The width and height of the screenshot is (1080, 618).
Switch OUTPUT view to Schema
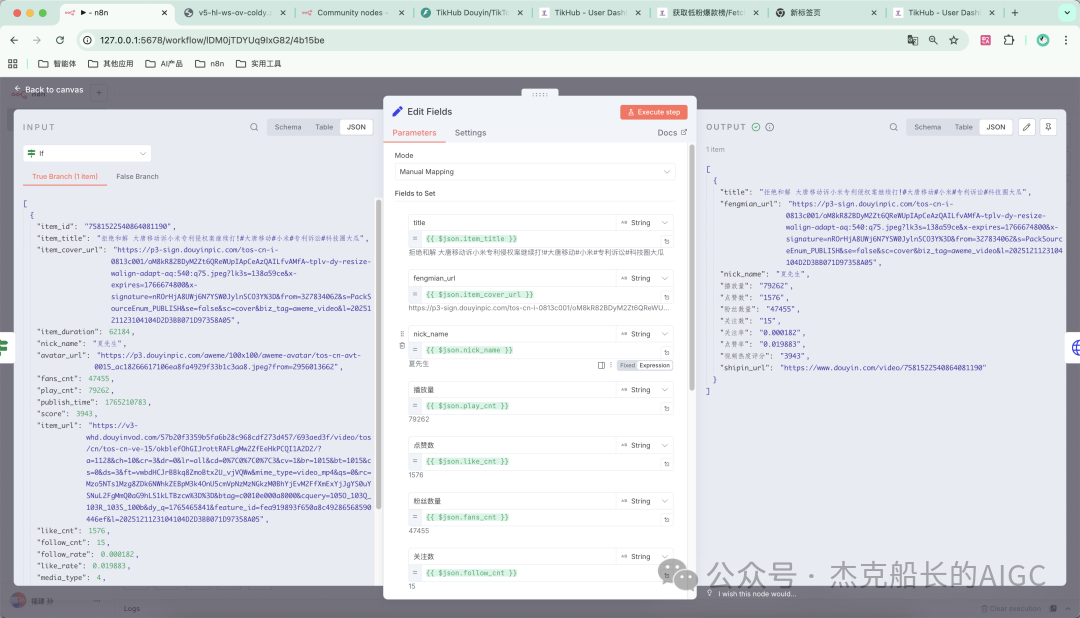pyautogui.click(x=927, y=127)
